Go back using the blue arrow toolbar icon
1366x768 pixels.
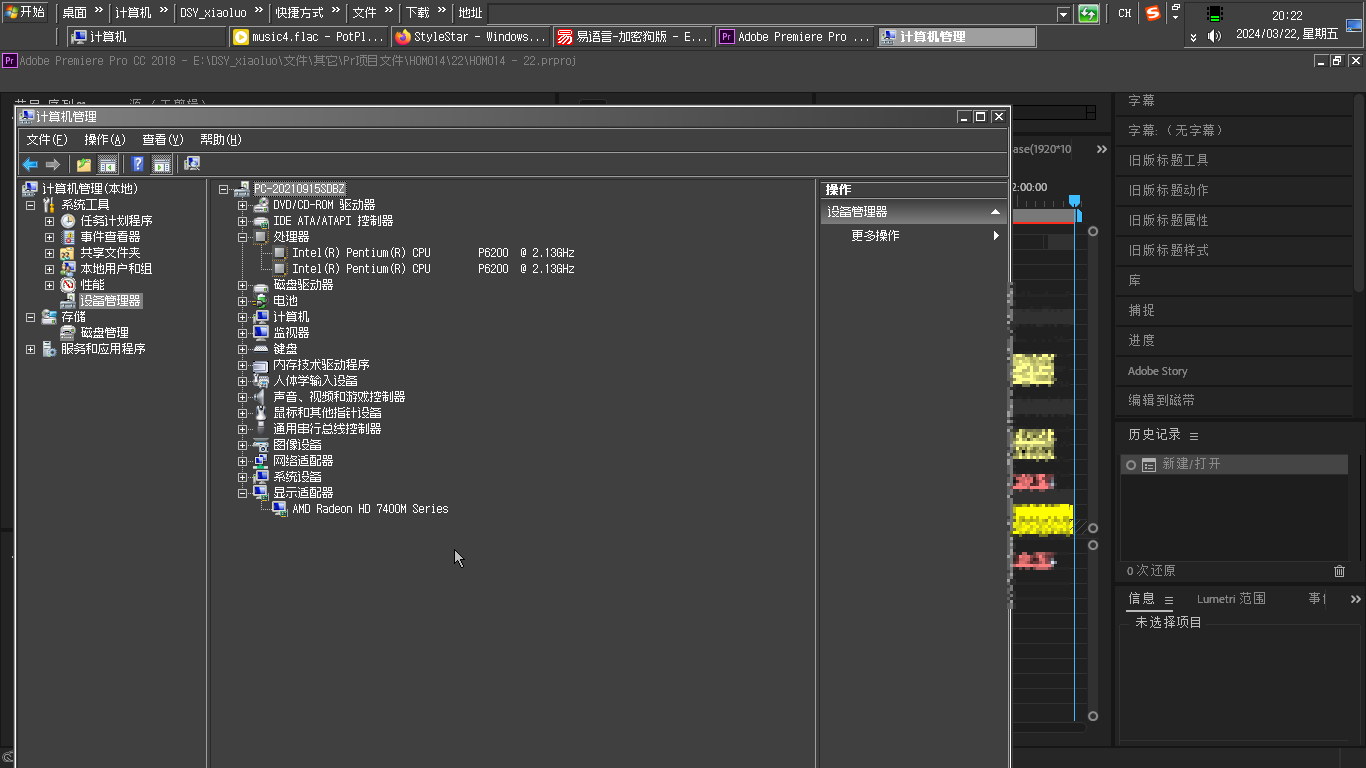30,164
